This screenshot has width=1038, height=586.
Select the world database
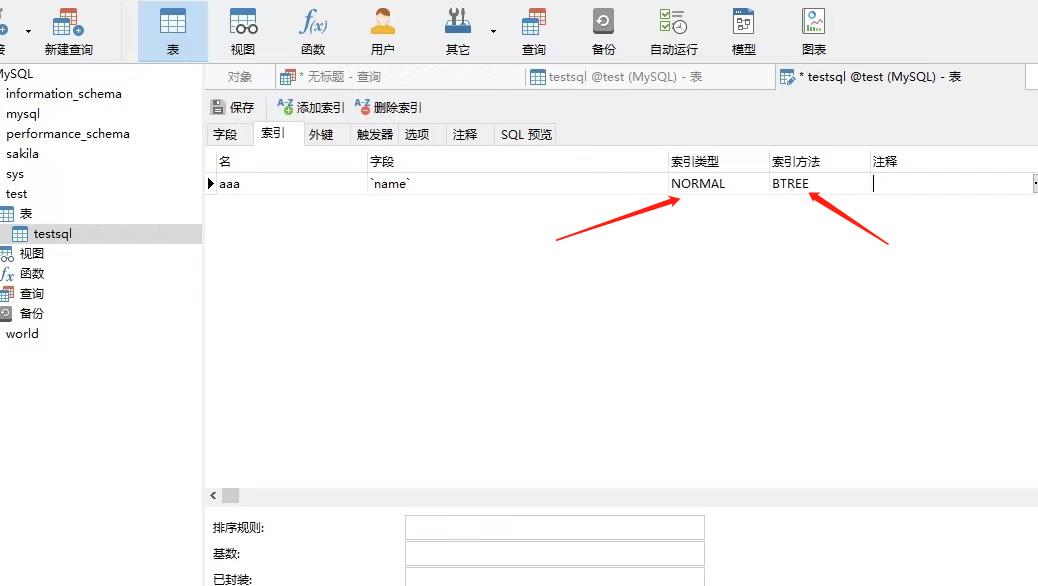22,334
